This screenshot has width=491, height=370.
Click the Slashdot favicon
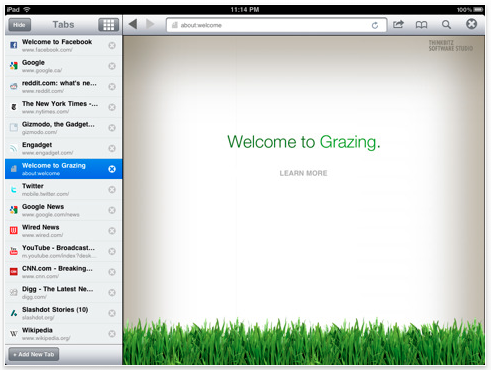point(14,313)
